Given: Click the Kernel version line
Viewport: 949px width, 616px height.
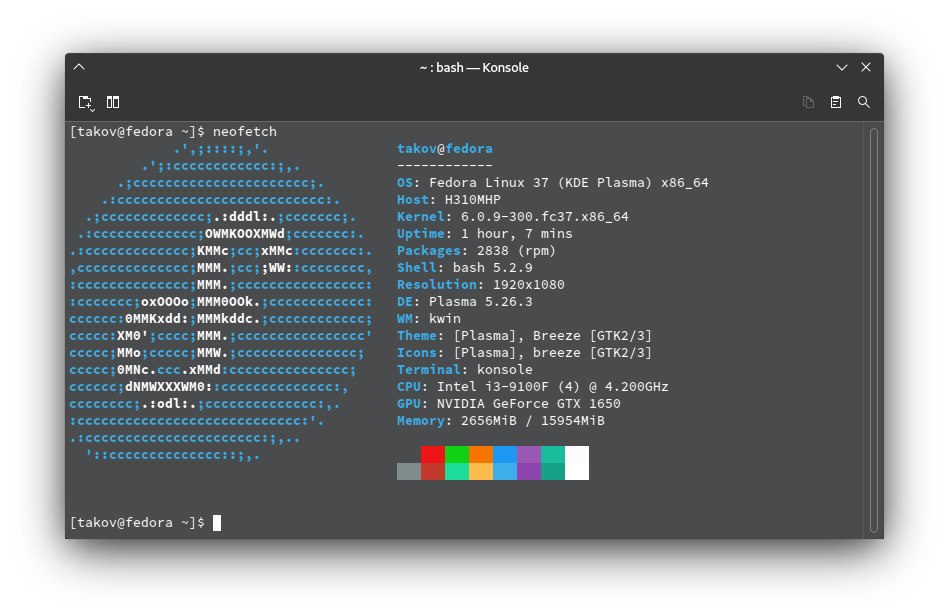Looking at the screenshot, I should click(x=513, y=216).
